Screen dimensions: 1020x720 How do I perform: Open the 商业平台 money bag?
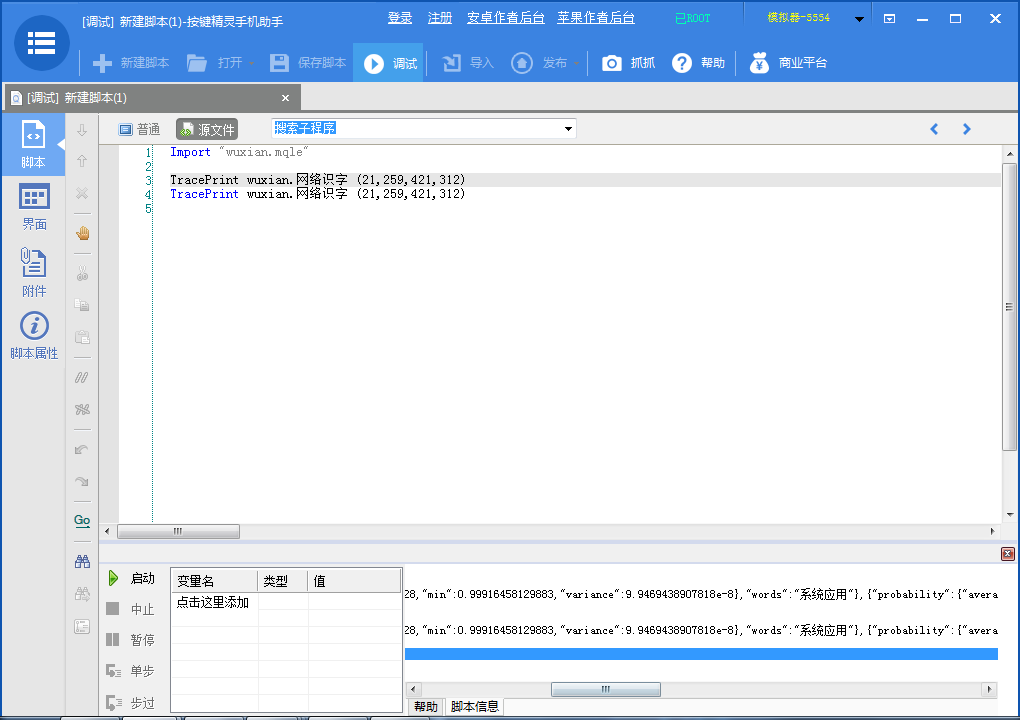788,63
